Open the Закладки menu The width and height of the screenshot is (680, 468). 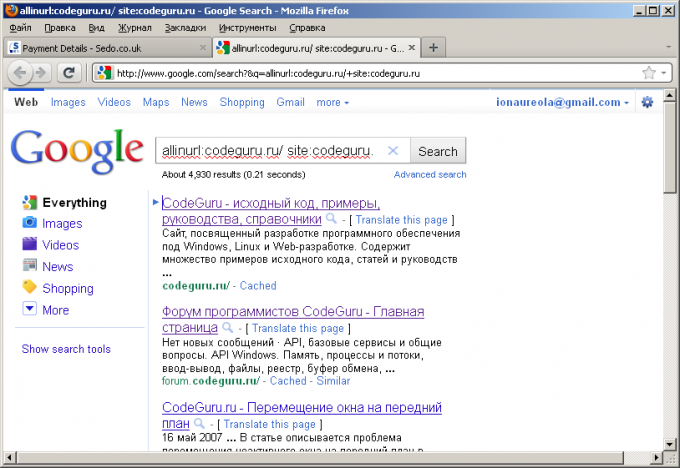pos(185,28)
